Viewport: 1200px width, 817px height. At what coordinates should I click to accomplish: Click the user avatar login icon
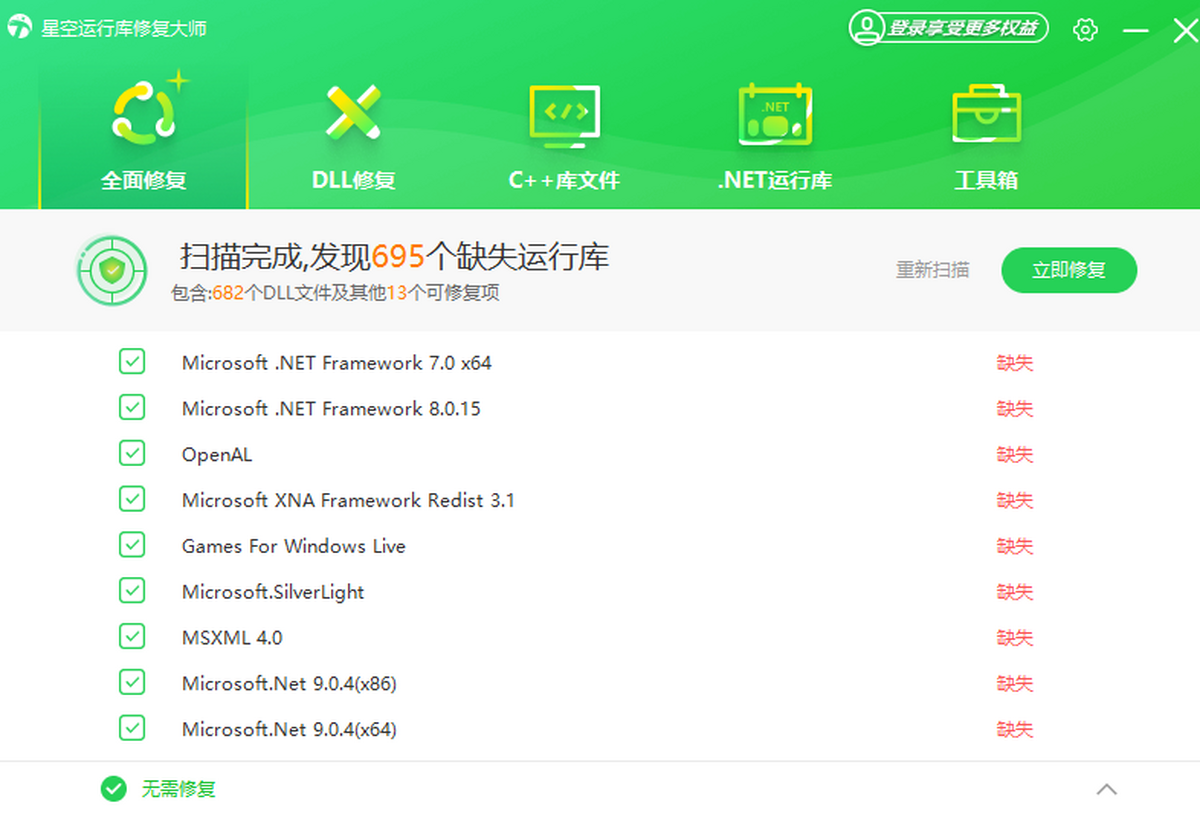(866, 28)
